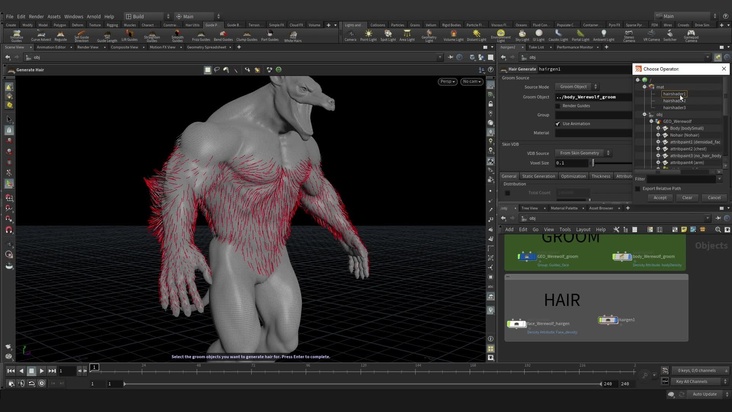Choose the Part Guides tool
The image size is (732, 412).
[269, 36]
